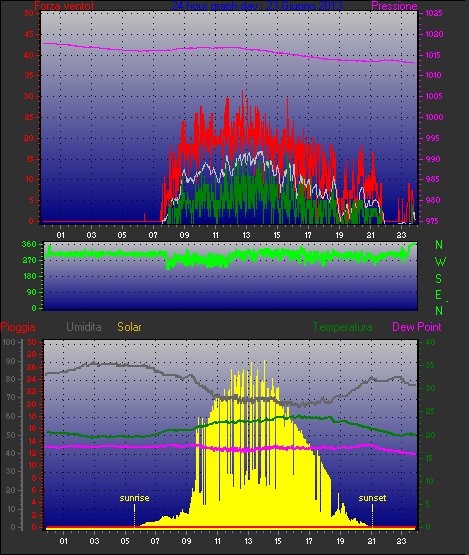Select the green S compass letter
The image size is (469, 555).
439,279
